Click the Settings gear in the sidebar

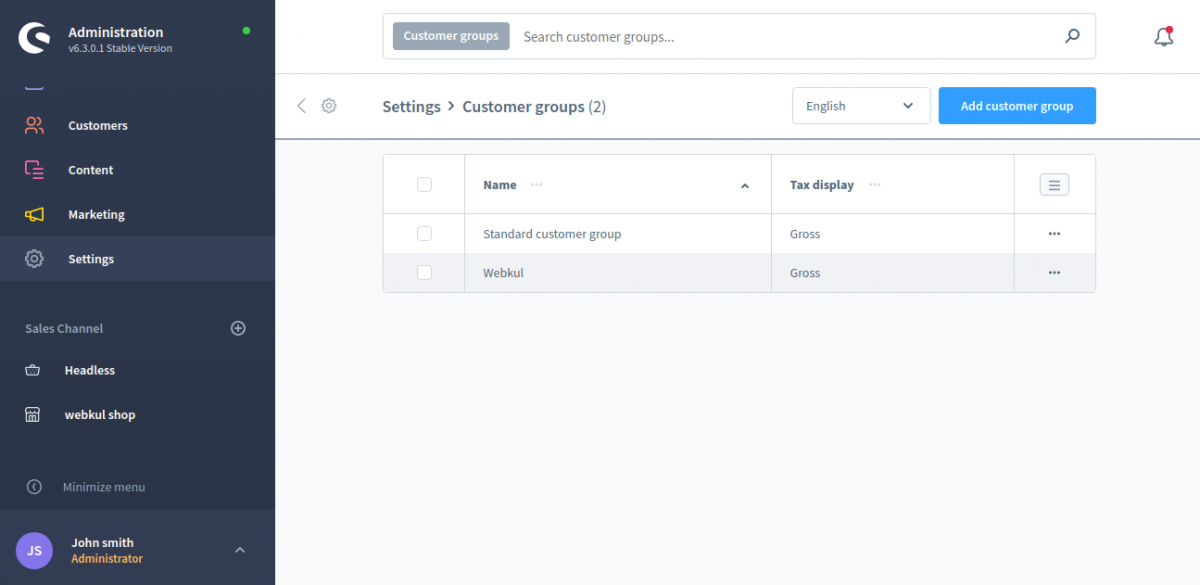(x=91, y=258)
